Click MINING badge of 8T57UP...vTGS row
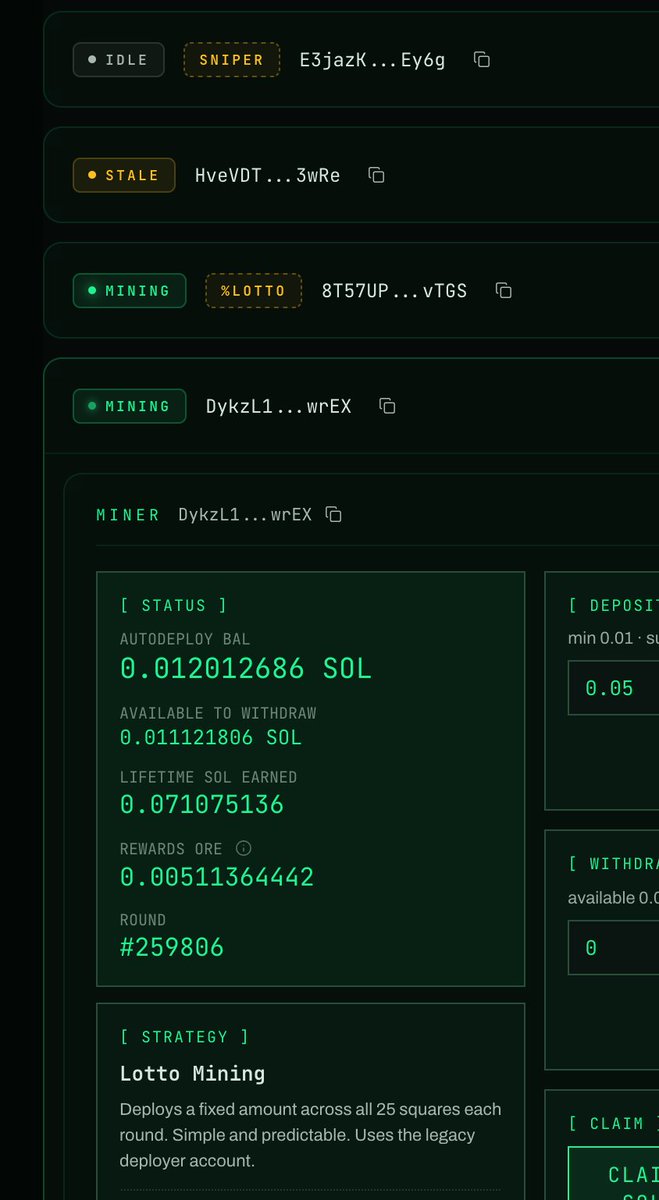This screenshot has width=659, height=1200. pyautogui.click(x=129, y=291)
